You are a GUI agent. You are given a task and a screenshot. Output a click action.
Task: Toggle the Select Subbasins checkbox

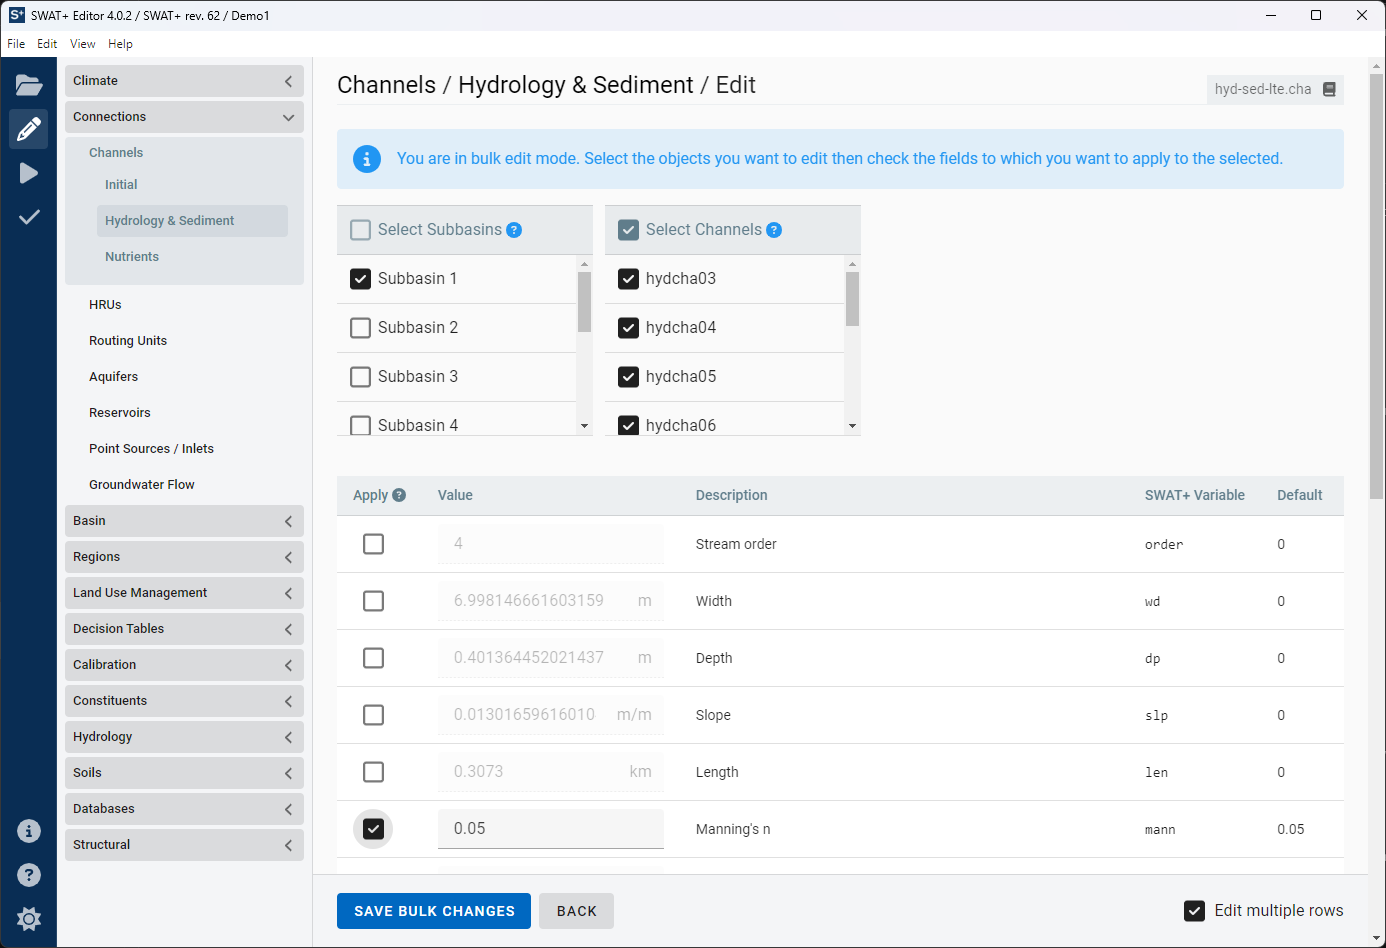point(361,230)
